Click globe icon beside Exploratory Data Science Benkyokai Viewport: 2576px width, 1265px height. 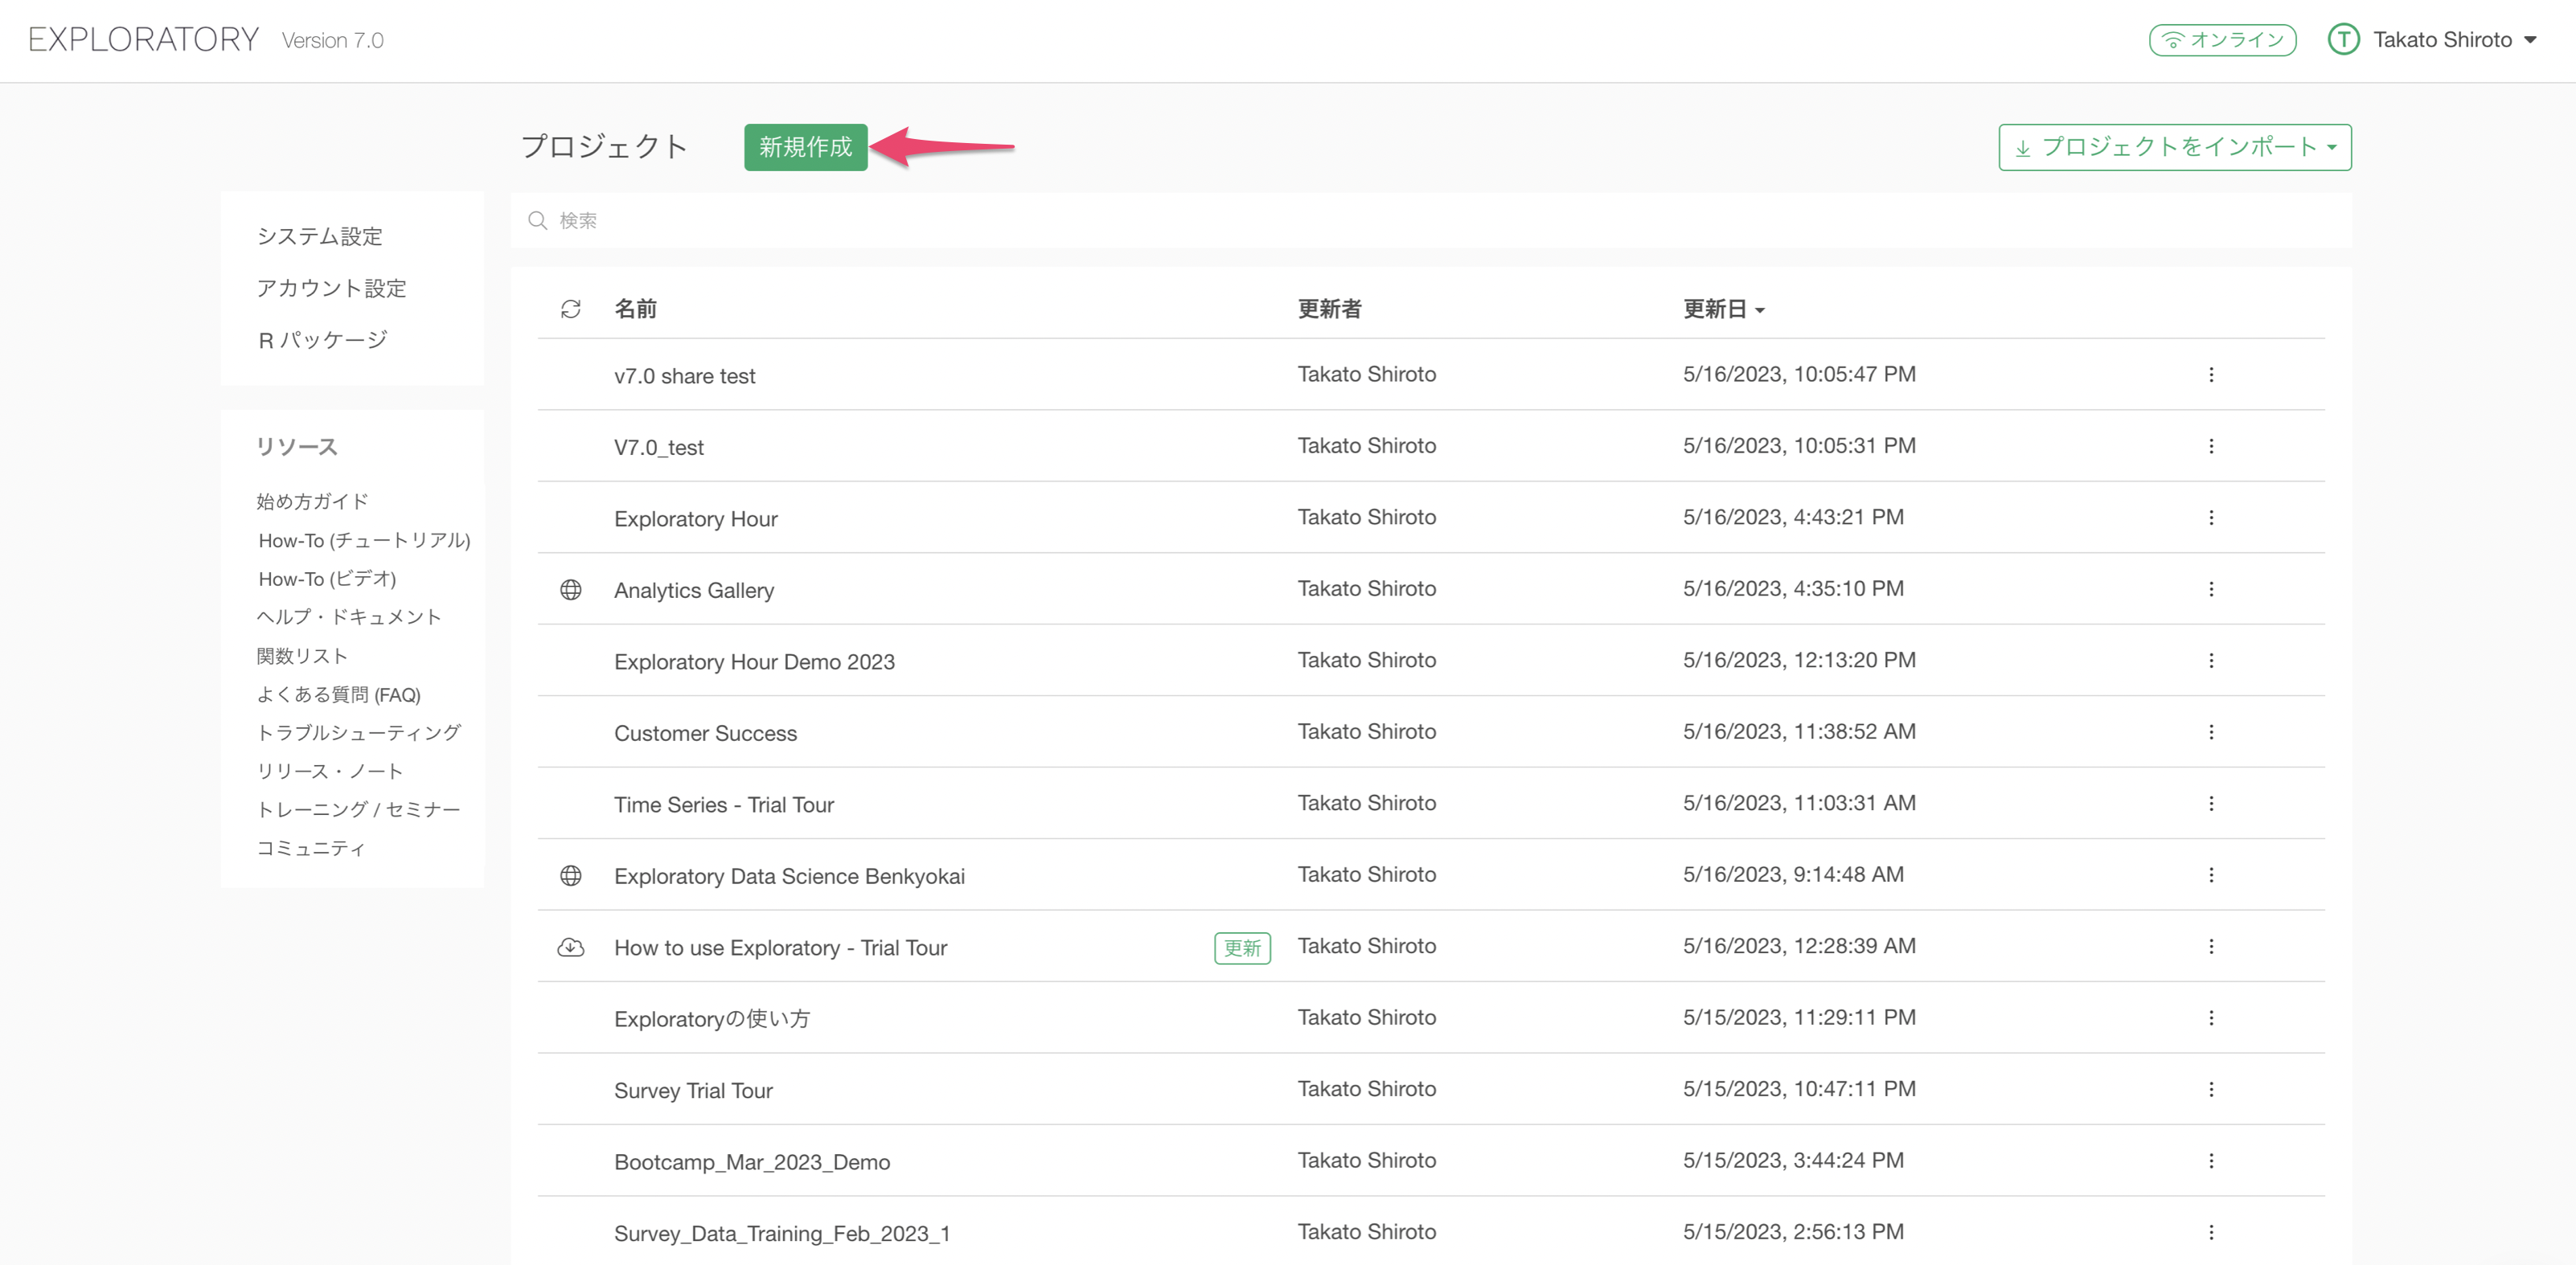coord(570,876)
